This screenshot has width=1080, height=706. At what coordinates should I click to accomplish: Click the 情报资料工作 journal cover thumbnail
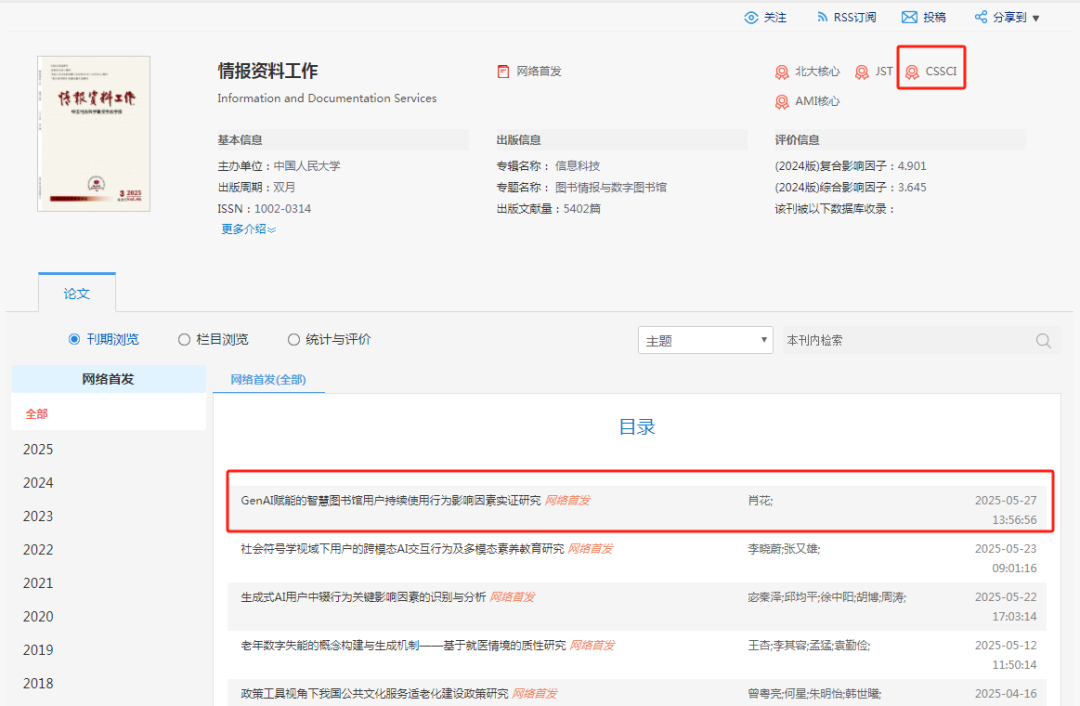tap(93, 133)
